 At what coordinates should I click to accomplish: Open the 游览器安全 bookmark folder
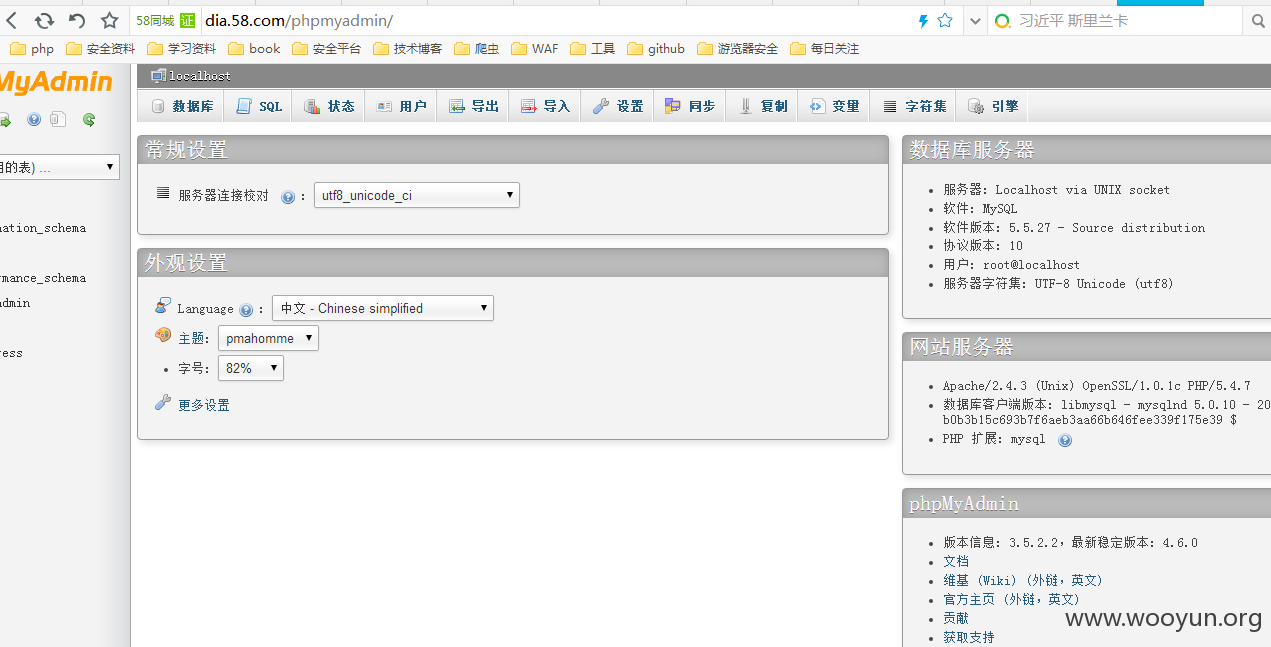(737, 48)
